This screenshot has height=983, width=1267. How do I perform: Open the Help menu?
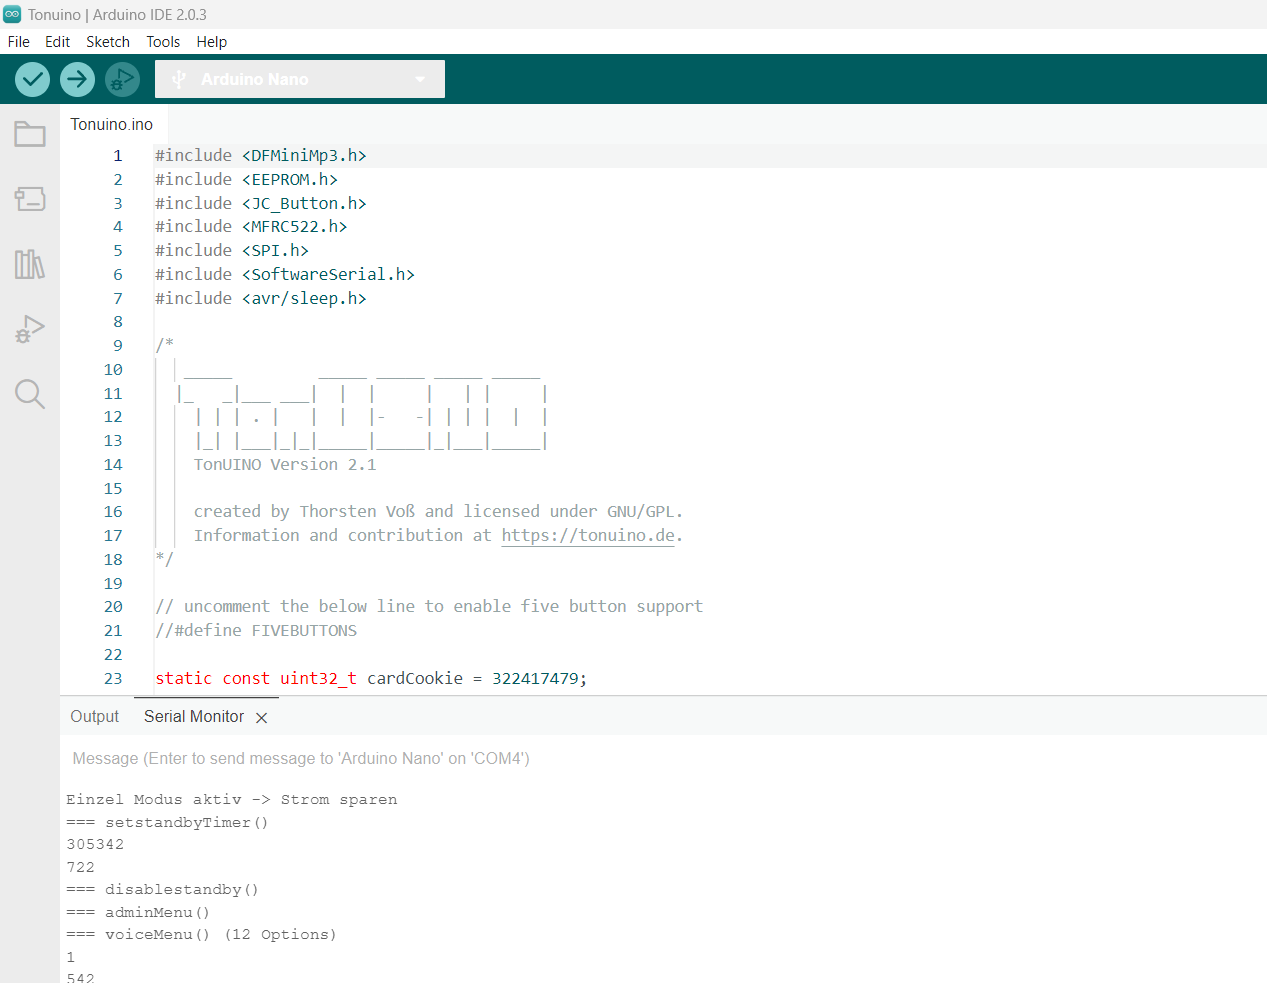pos(211,42)
